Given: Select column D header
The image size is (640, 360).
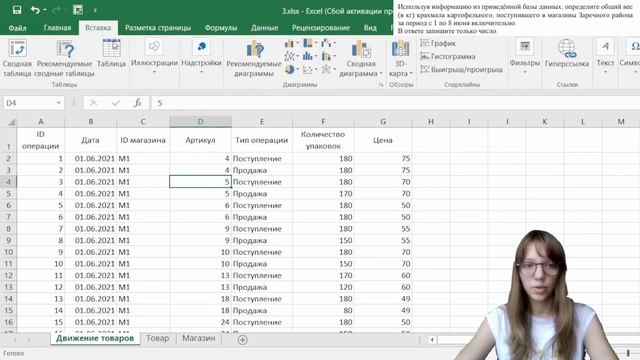Looking at the screenshot, I should click(x=200, y=122).
